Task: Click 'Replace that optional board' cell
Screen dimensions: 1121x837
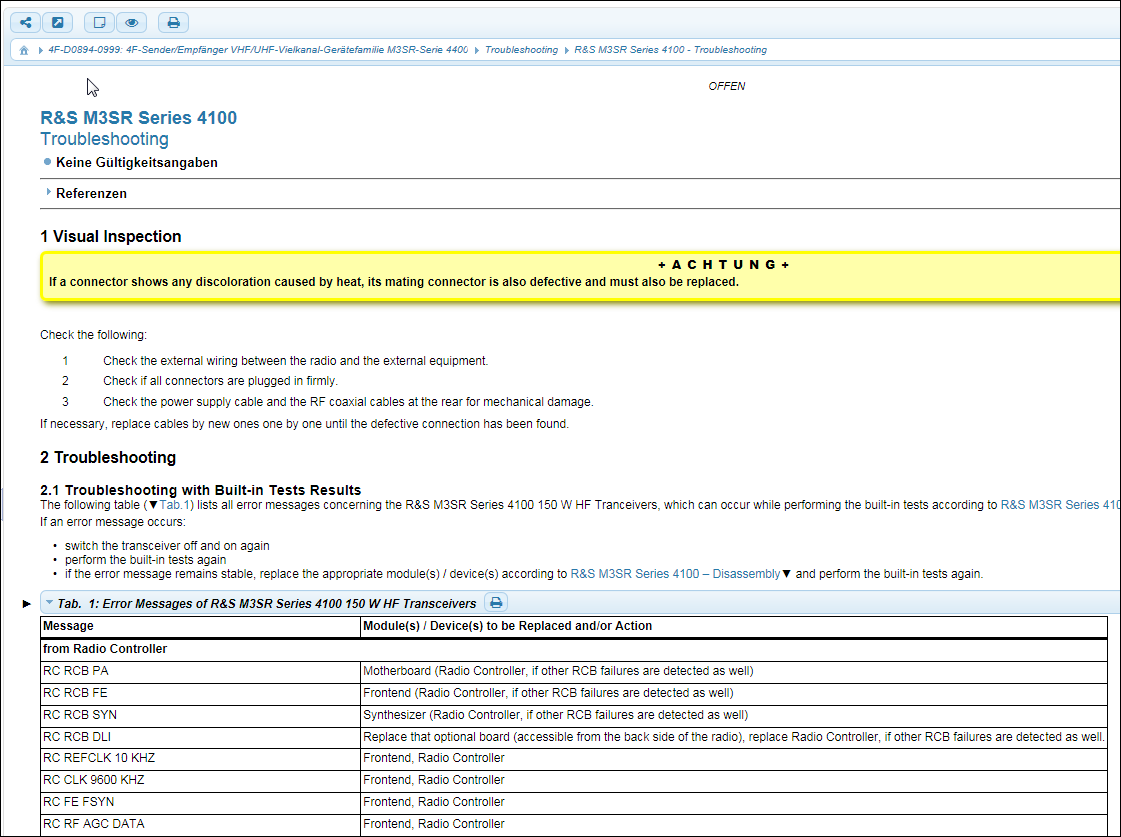Action: coord(734,737)
